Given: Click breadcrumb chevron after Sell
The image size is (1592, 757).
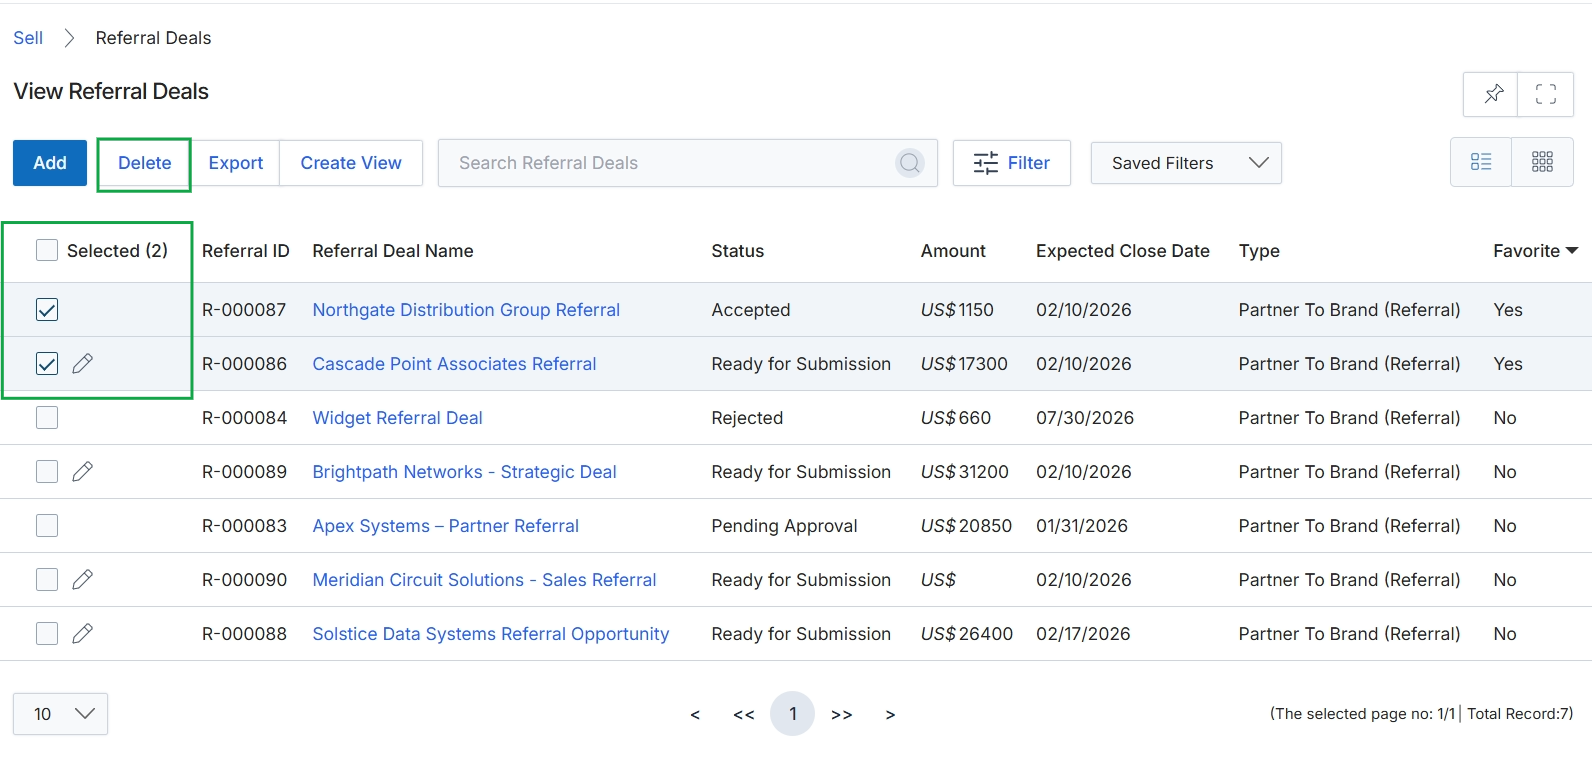Looking at the screenshot, I should pyautogui.click(x=69, y=38).
